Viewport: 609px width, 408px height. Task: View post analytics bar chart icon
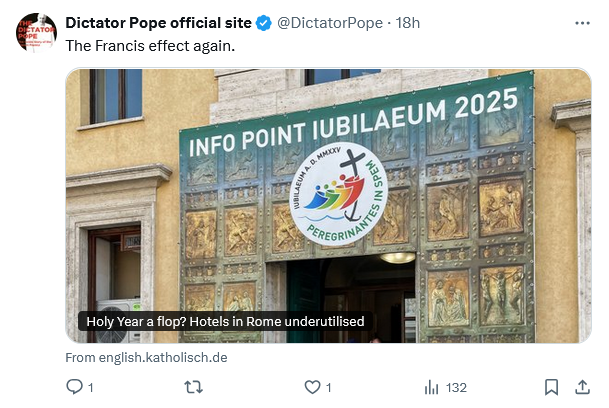click(x=432, y=387)
